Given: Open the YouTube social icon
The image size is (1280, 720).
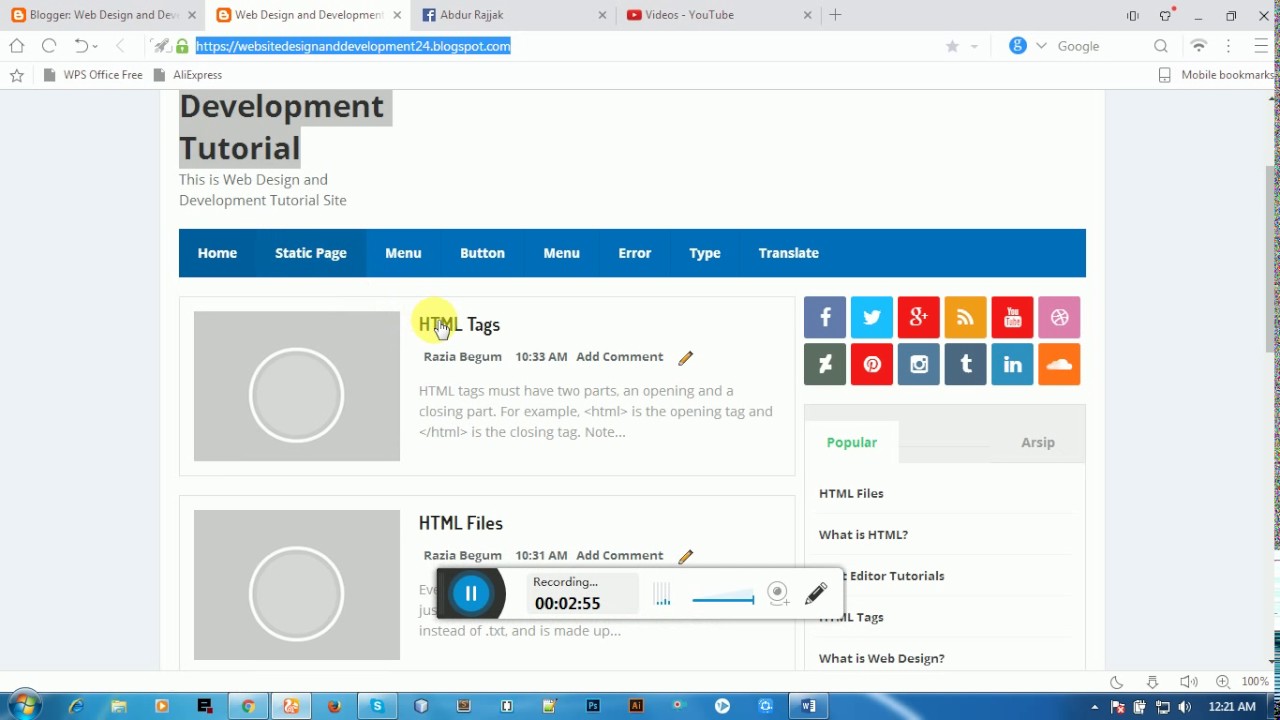Looking at the screenshot, I should 1012,318.
